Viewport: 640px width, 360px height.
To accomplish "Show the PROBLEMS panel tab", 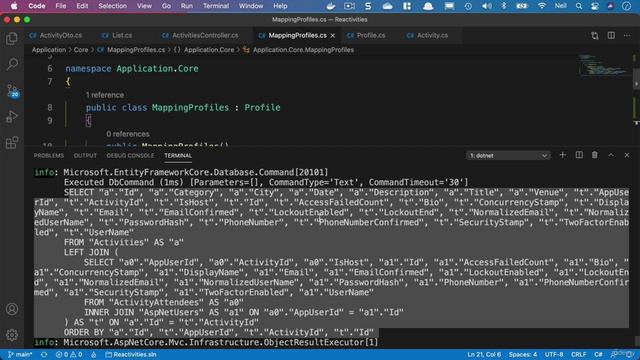I will point(49,156).
